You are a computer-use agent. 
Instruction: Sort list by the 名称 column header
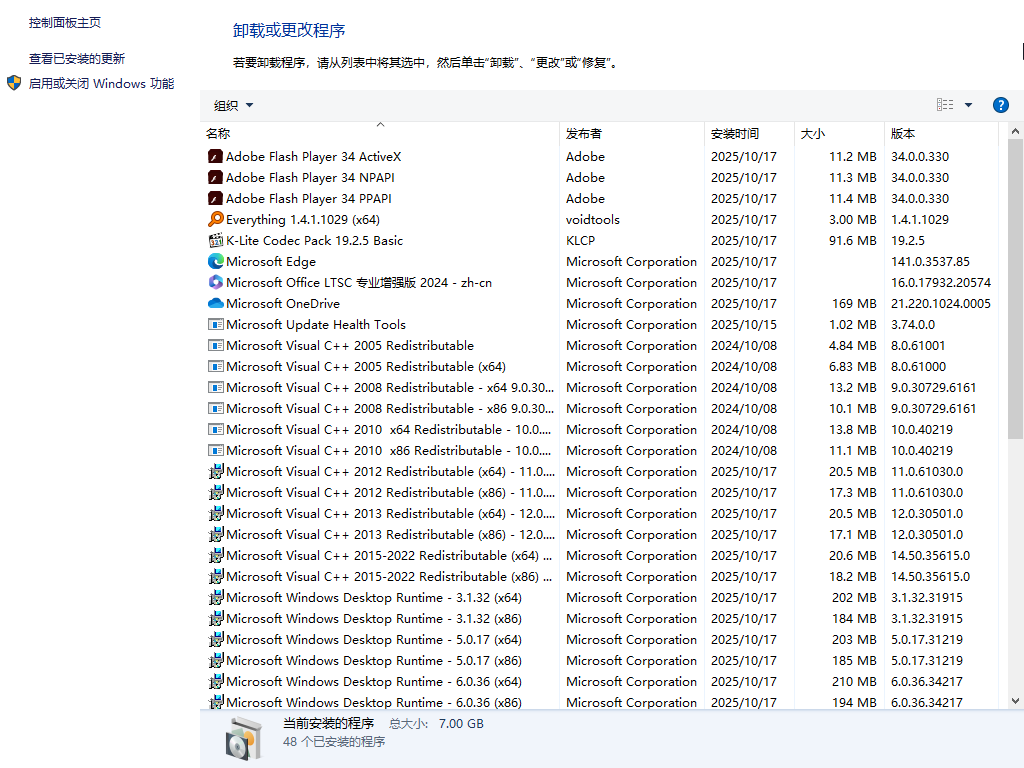218,134
